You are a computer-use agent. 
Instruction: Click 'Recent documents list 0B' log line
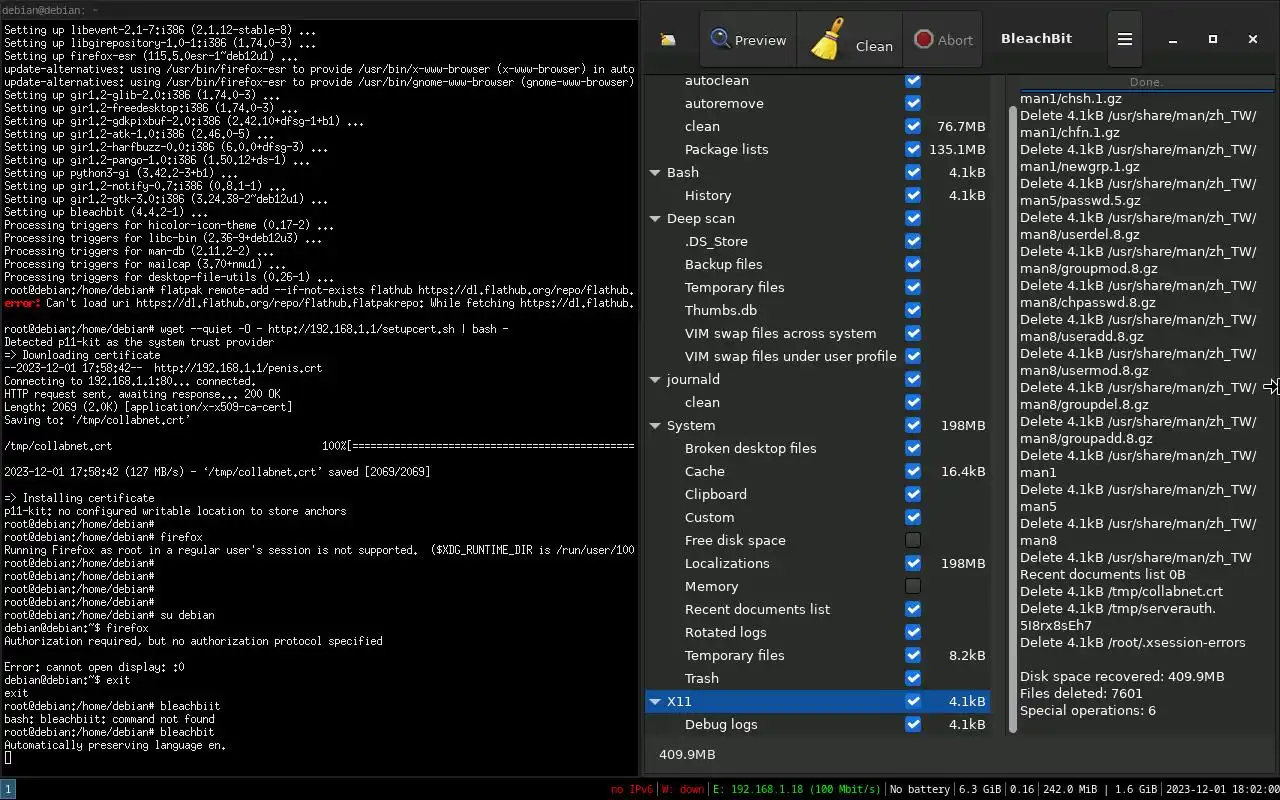tap(1102, 574)
